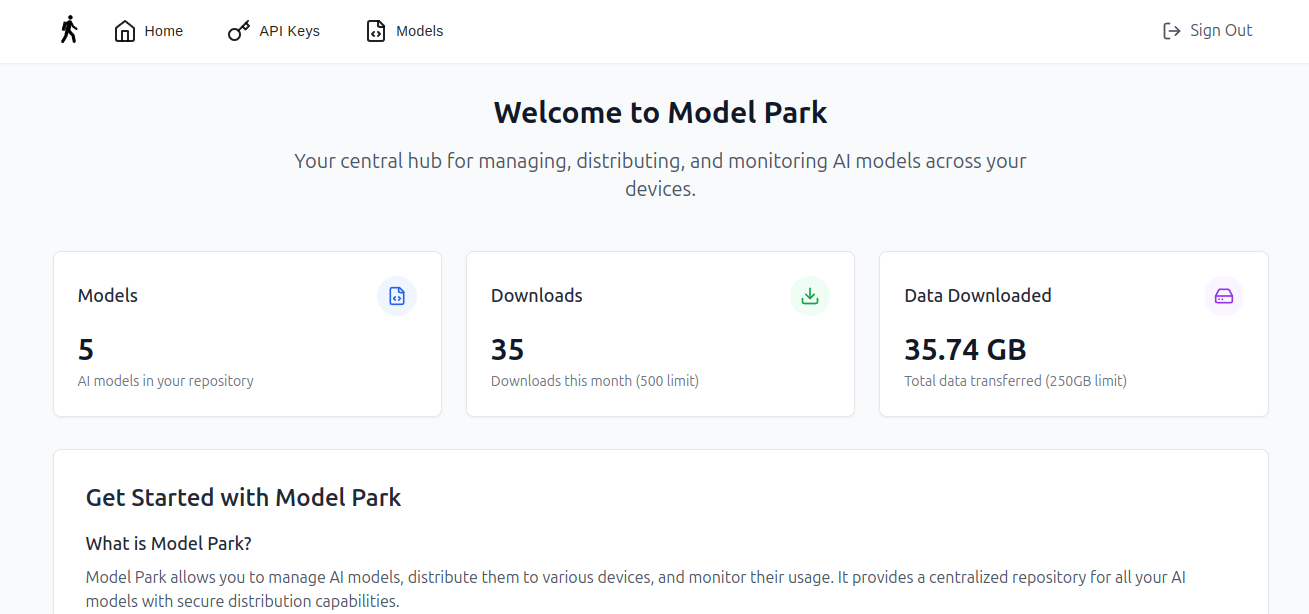1309x614 pixels.
Task: Go to the API Keys nav label
Action: coord(289,31)
